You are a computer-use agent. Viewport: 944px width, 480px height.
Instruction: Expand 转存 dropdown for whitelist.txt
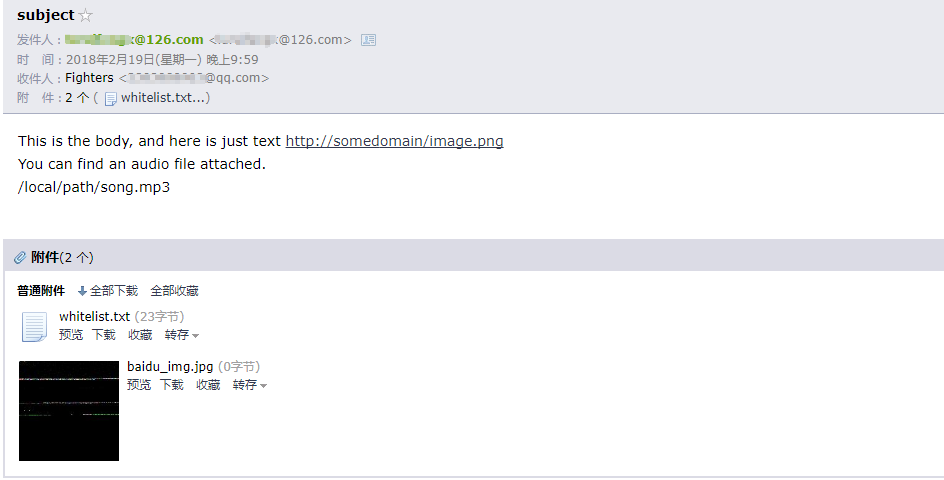point(182,335)
